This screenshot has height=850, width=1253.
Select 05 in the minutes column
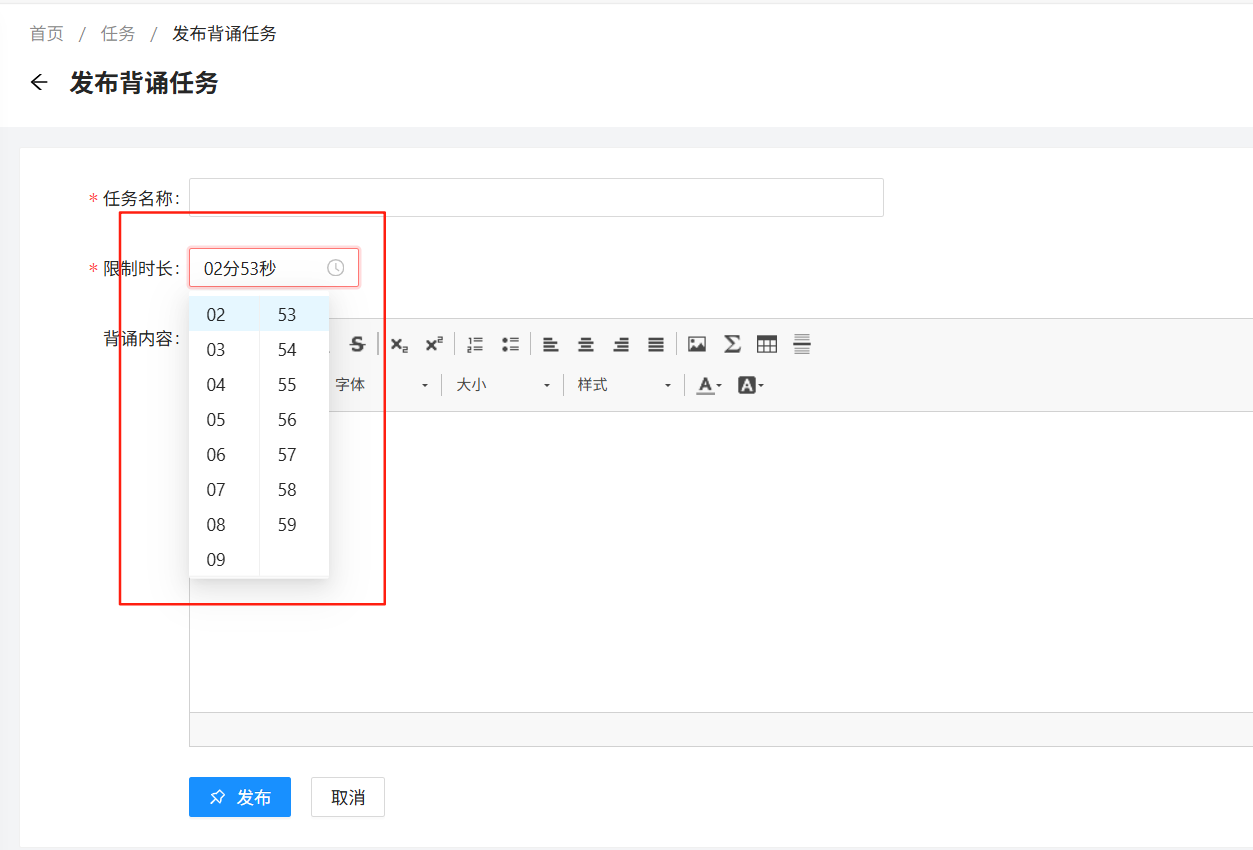click(224, 419)
